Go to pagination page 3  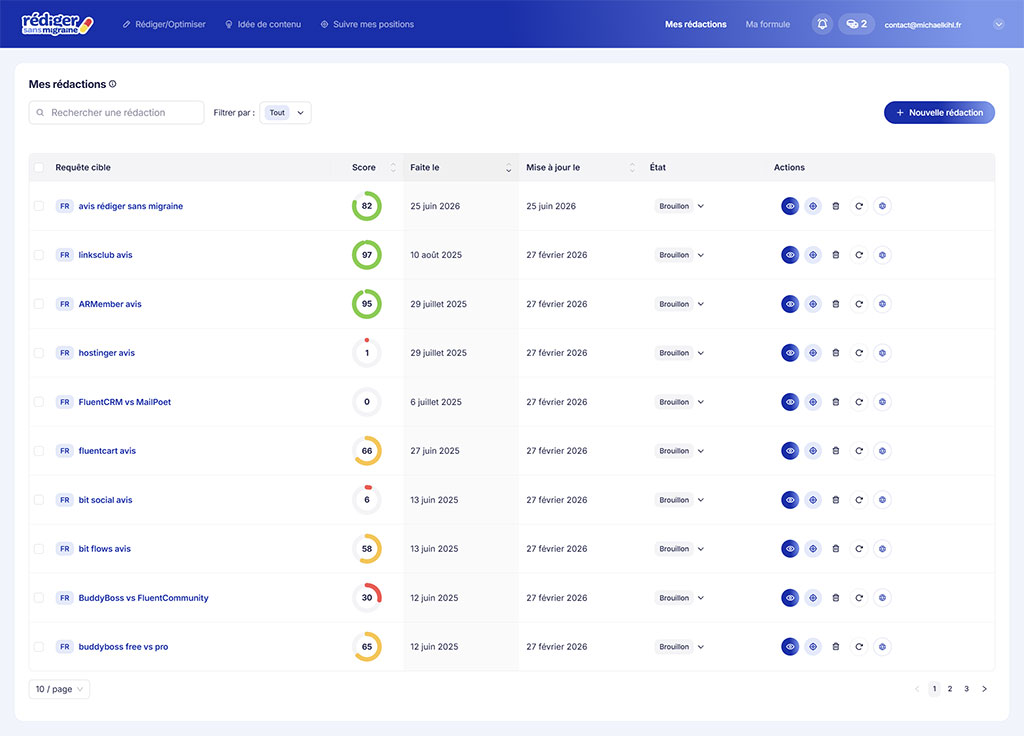tap(967, 688)
